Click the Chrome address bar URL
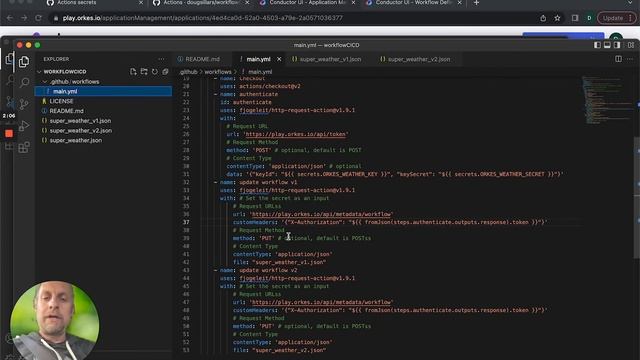640x360 pixels. pyautogui.click(x=202, y=18)
